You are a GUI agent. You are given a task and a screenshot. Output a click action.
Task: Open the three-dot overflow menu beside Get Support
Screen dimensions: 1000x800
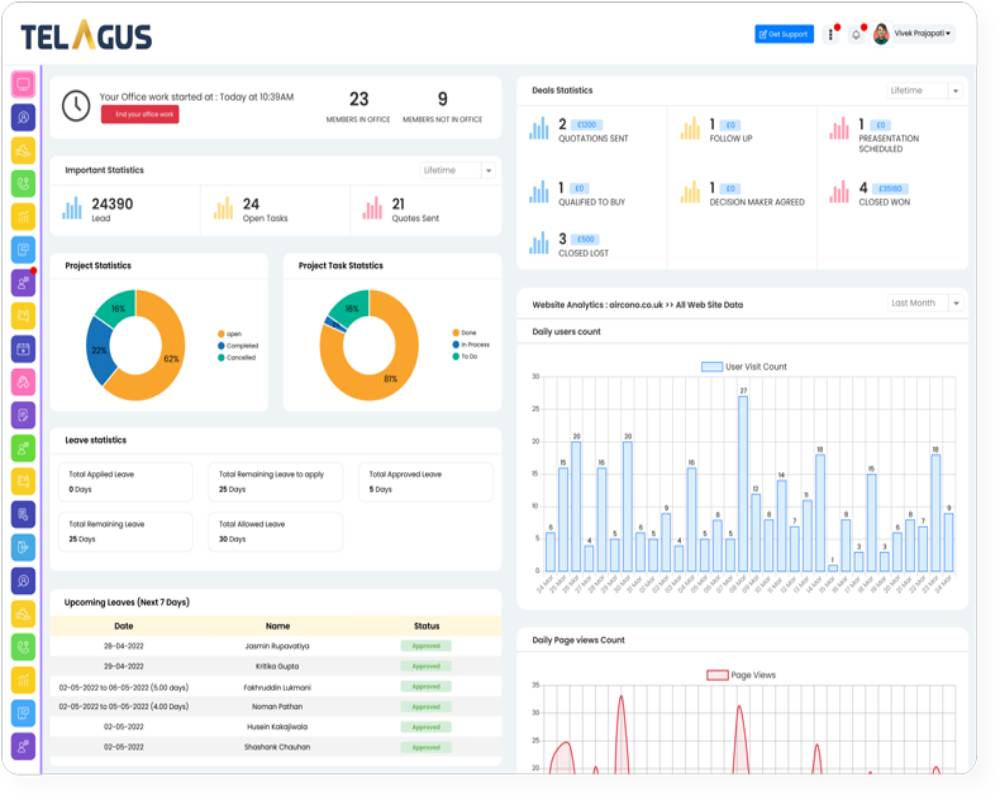tap(833, 33)
